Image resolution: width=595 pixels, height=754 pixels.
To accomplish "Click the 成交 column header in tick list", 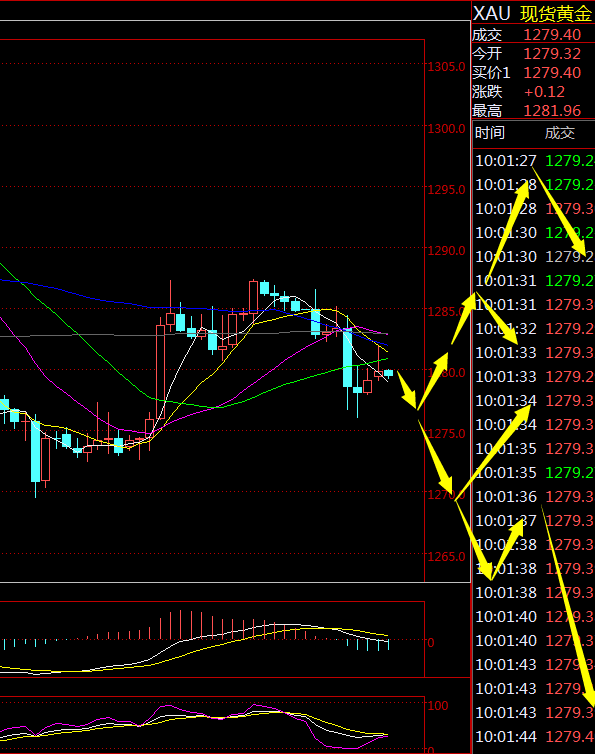I will coord(559,133).
